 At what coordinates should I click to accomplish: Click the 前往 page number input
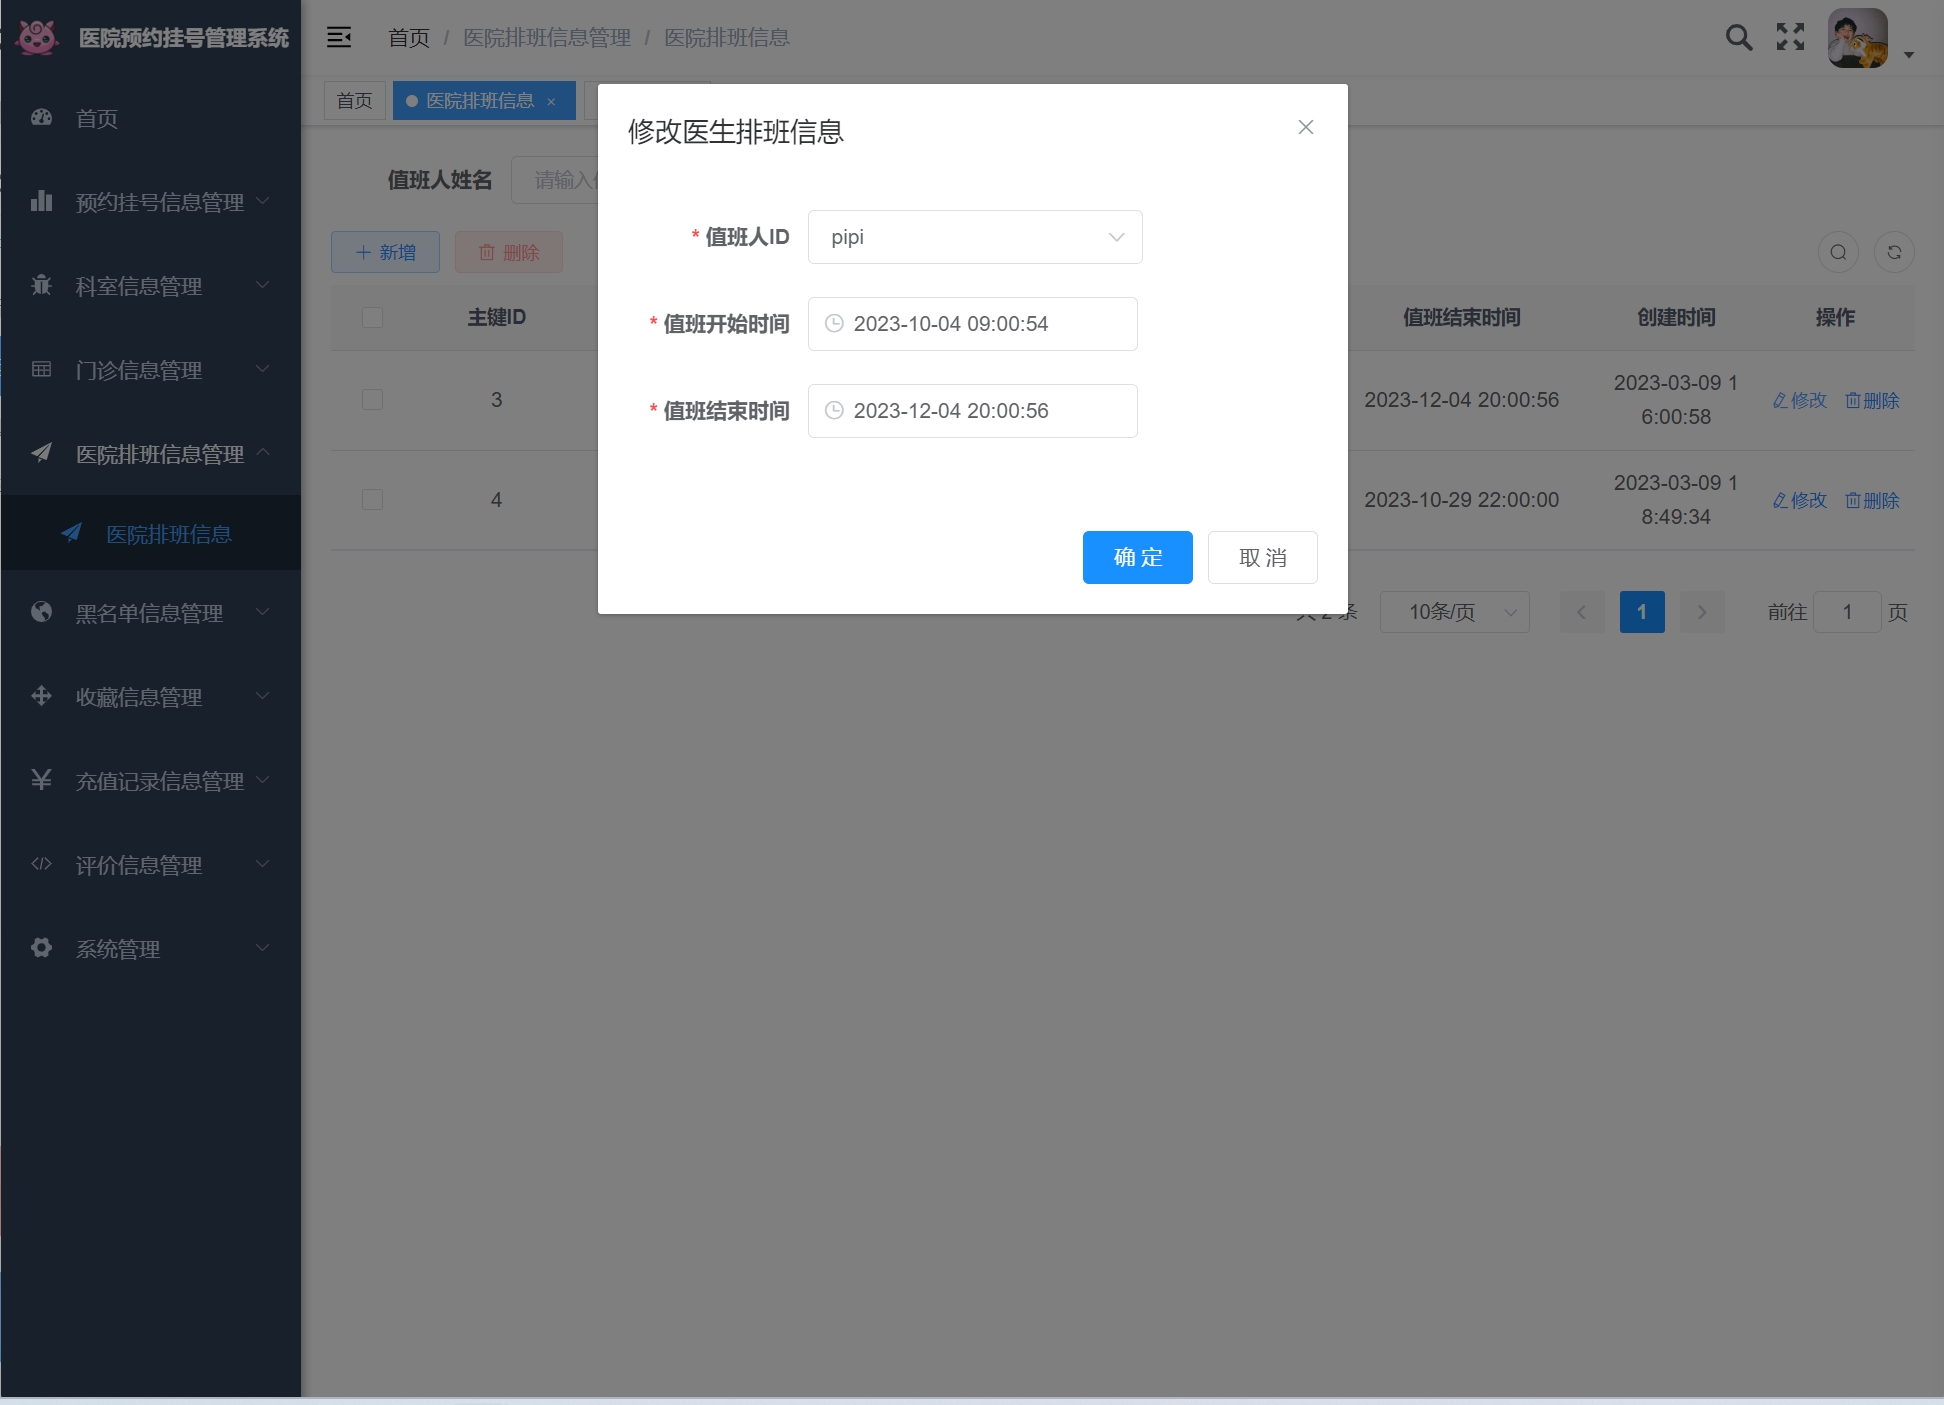pos(1846,612)
